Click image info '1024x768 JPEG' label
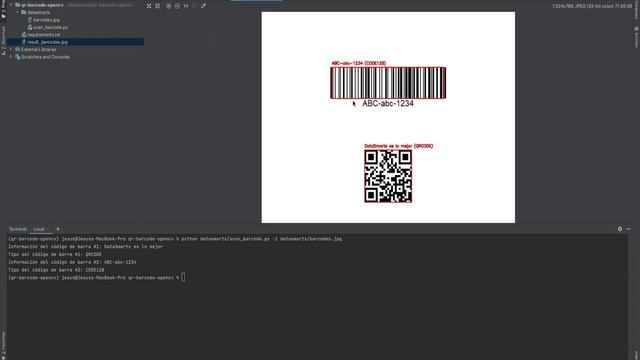Screen dimensions: 640x360 (x=592, y=6)
